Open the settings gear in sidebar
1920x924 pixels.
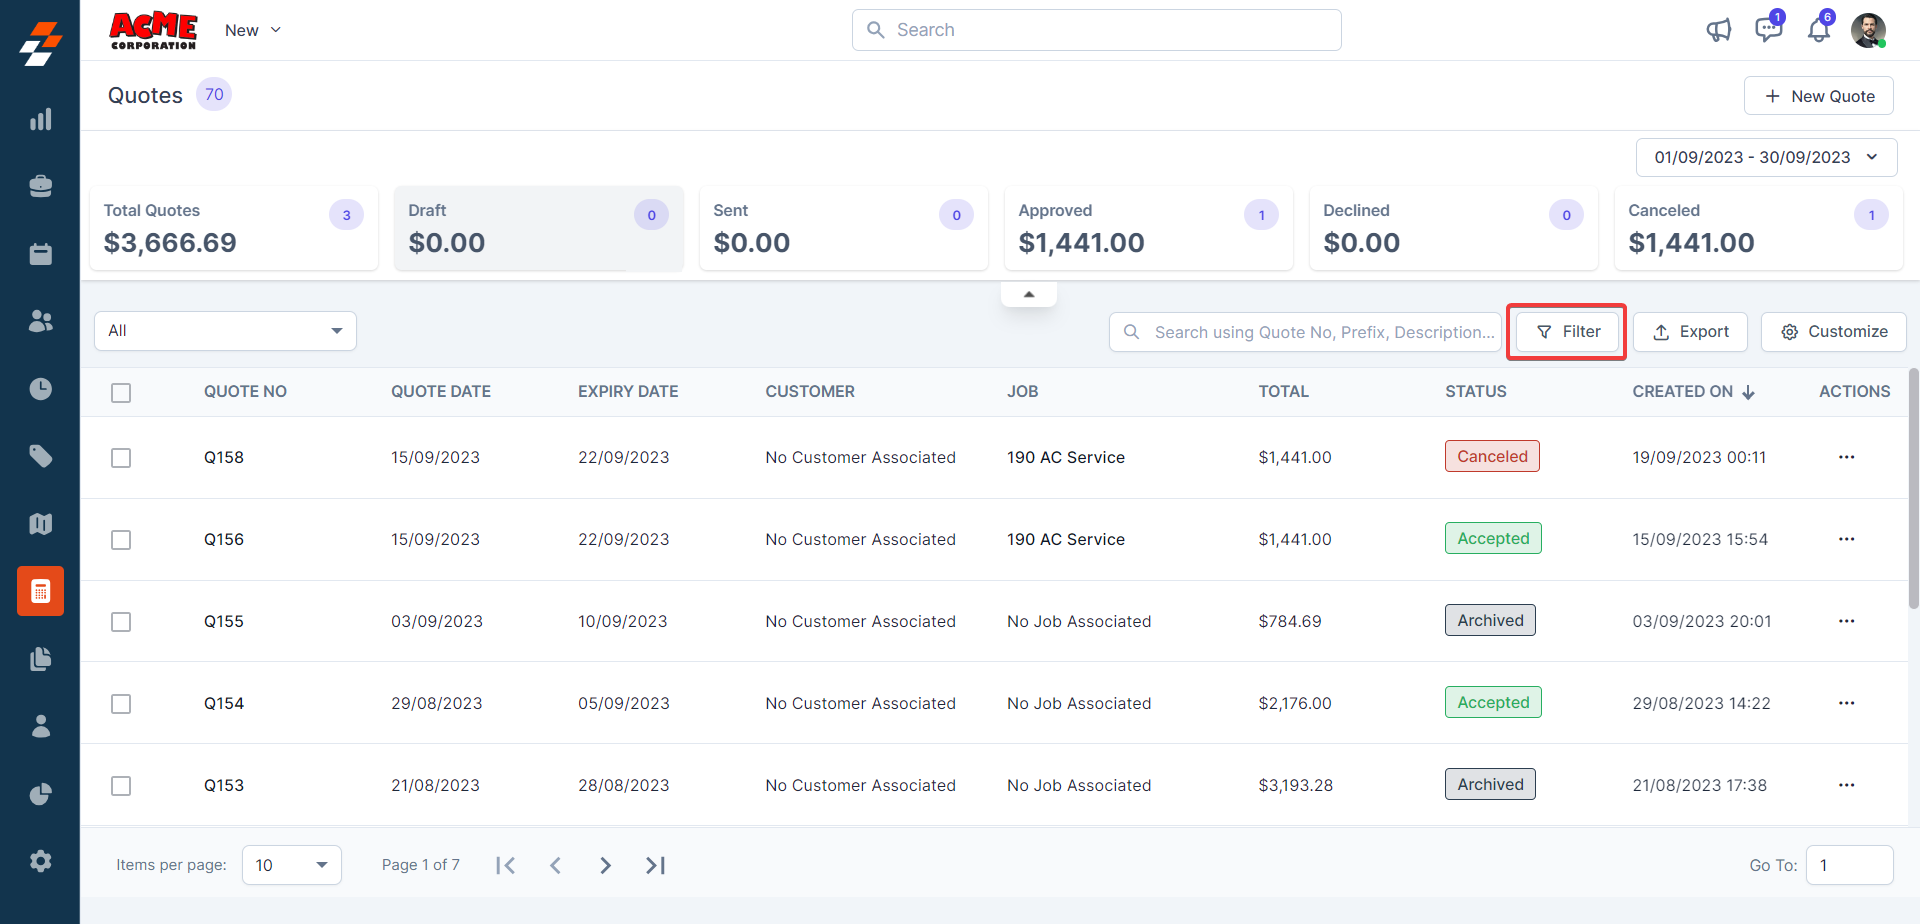[x=40, y=861]
